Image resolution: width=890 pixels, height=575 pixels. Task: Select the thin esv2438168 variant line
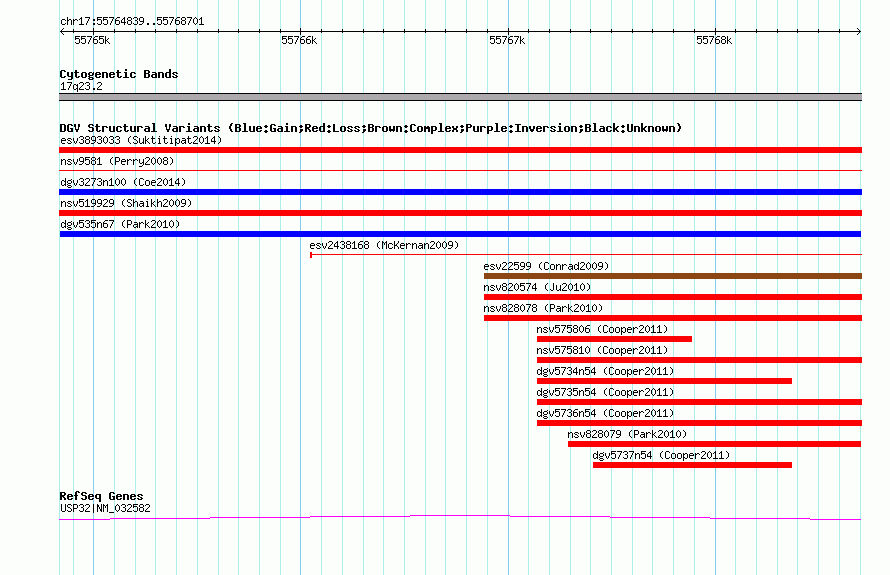click(x=586, y=255)
